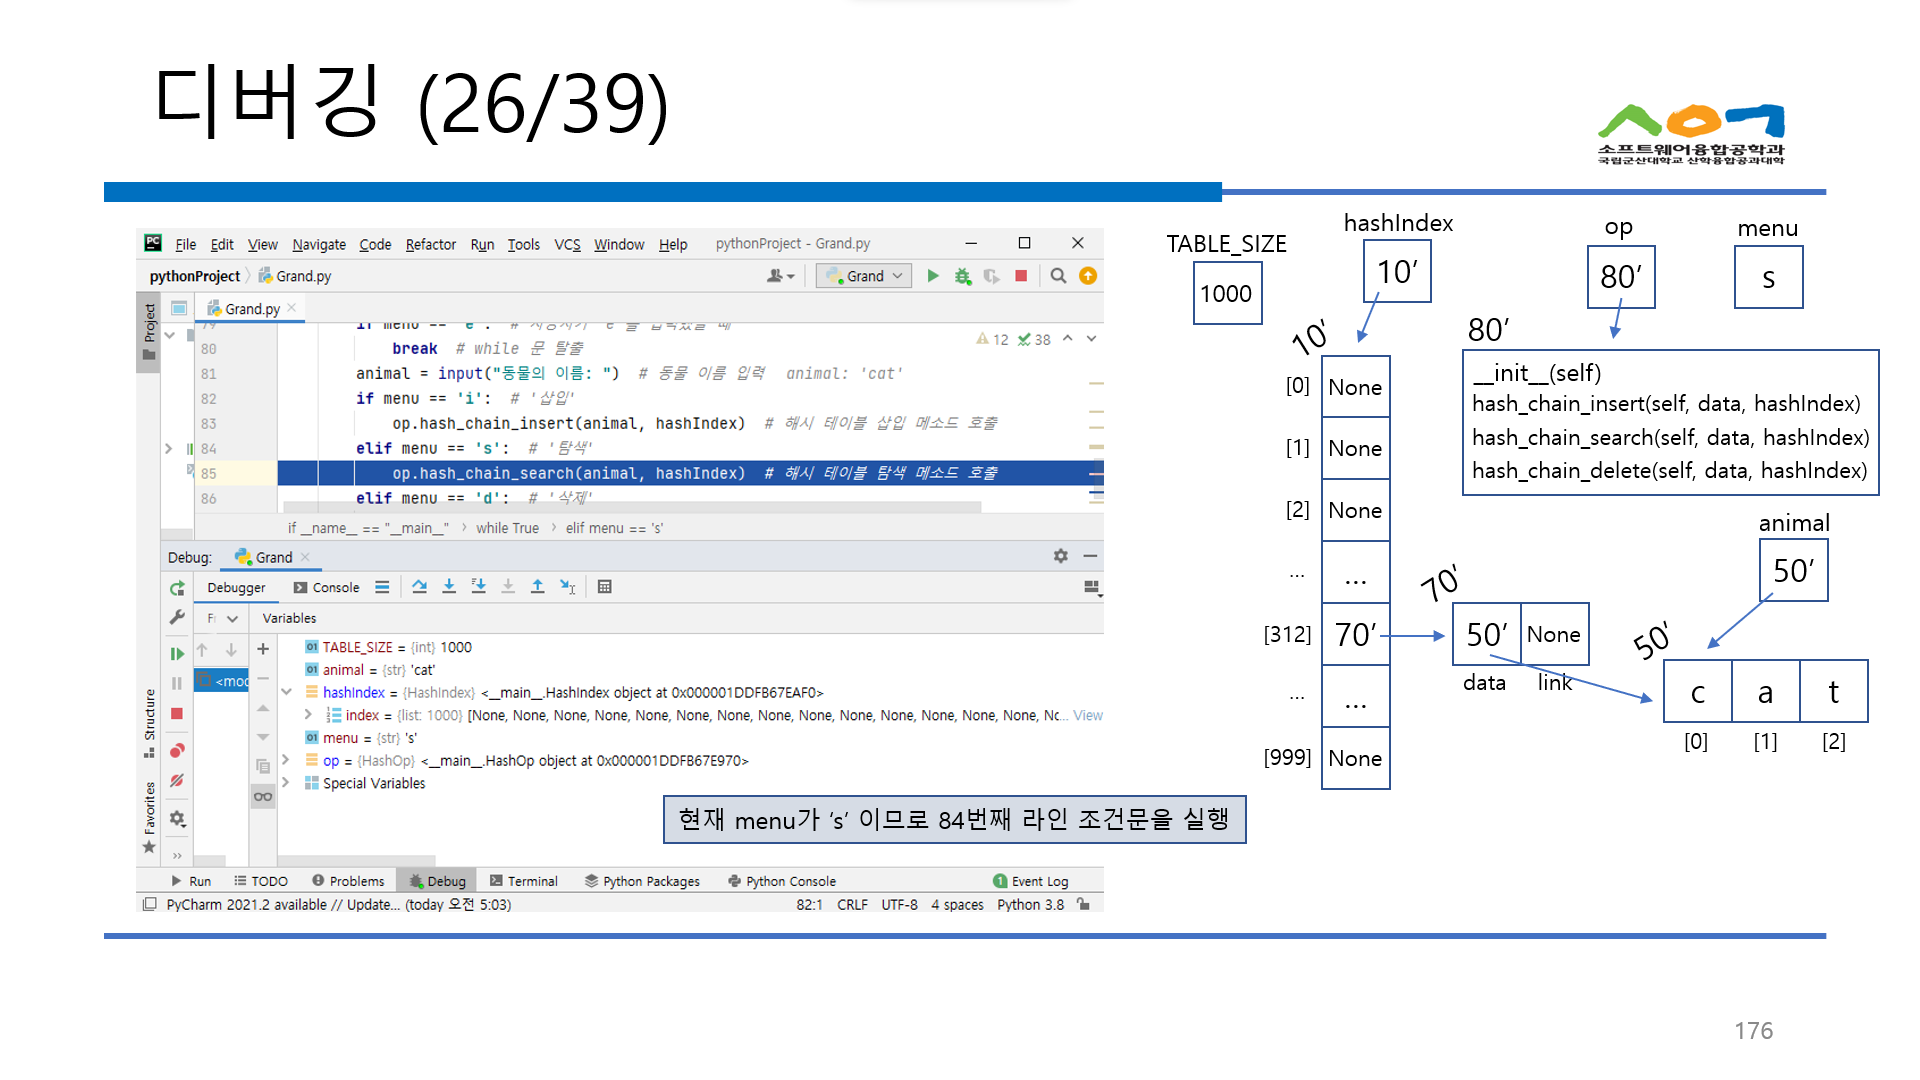Open the user account icon in the top toolbar

[780, 276]
